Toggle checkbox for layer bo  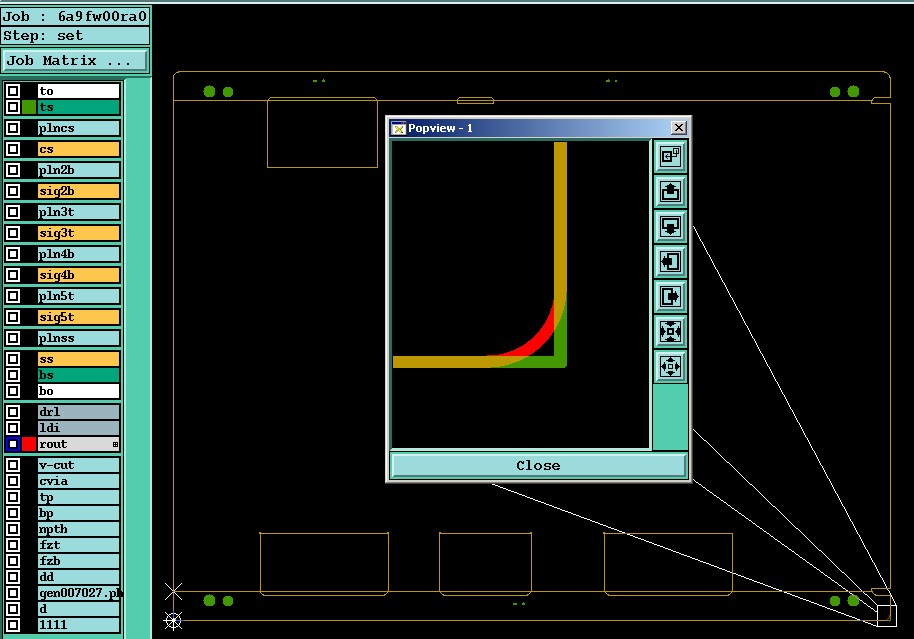pos(13,391)
